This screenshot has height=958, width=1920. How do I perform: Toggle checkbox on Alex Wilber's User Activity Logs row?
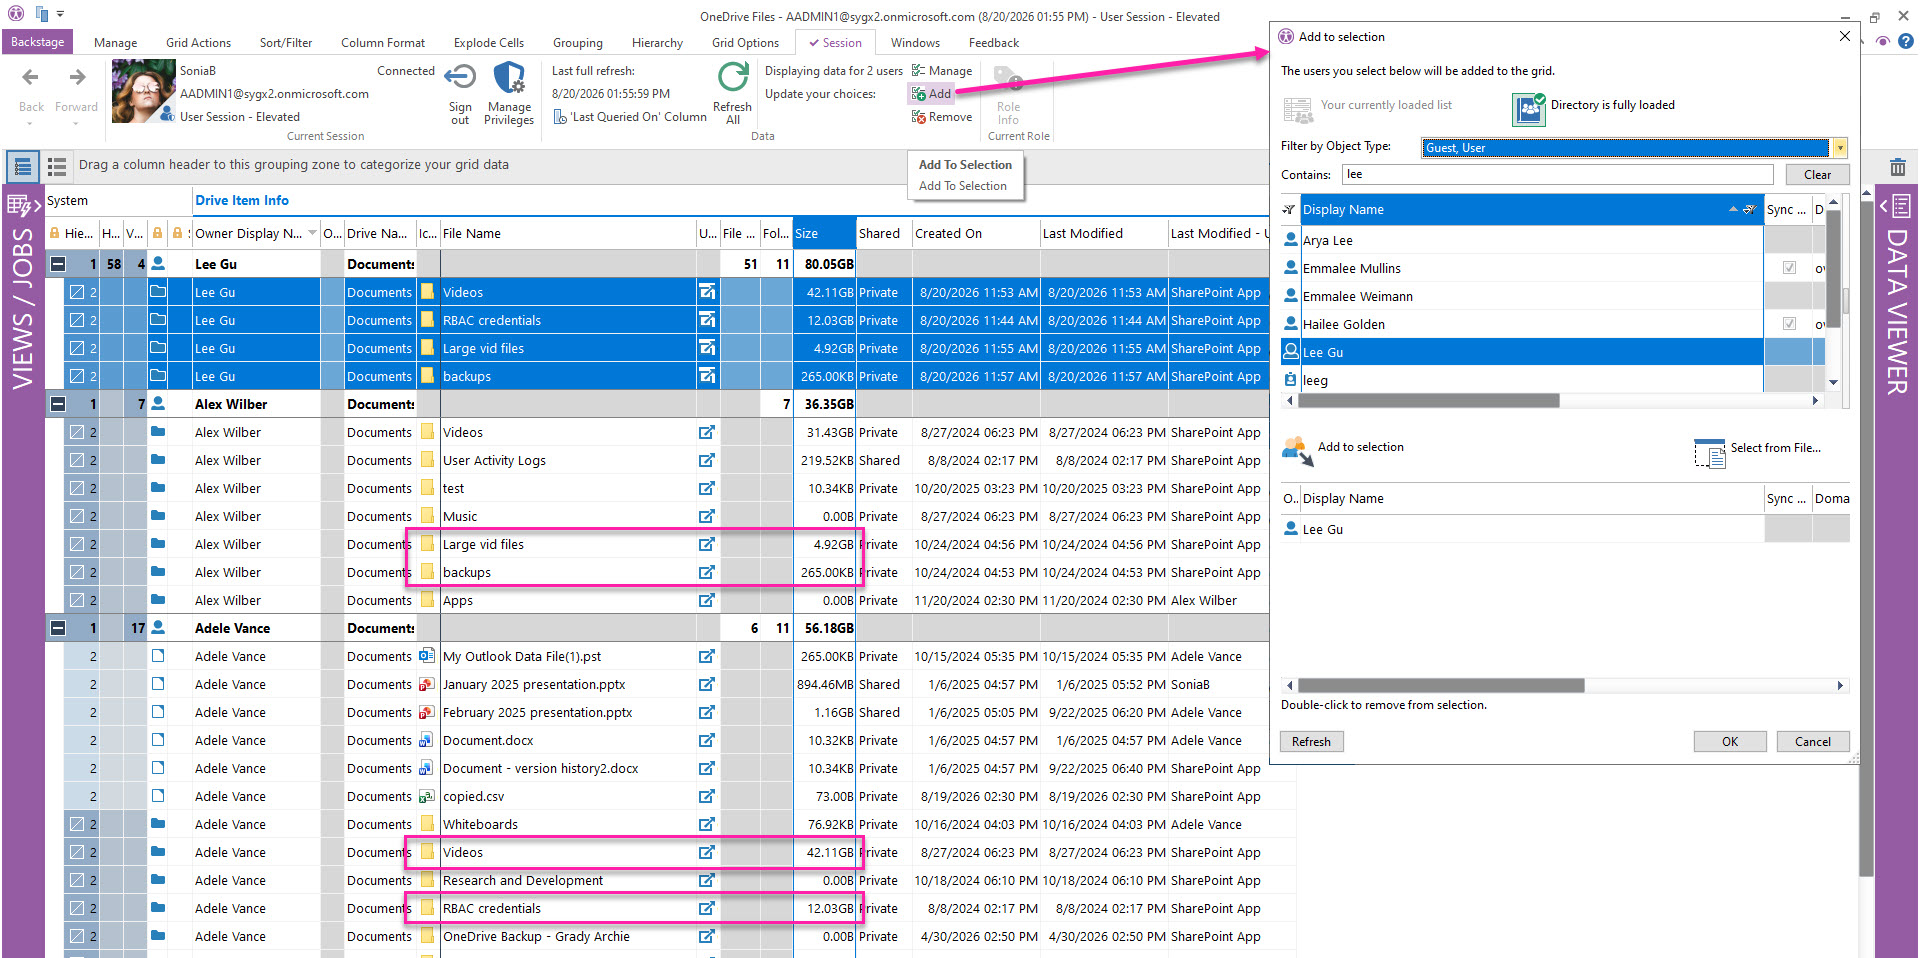click(x=77, y=461)
